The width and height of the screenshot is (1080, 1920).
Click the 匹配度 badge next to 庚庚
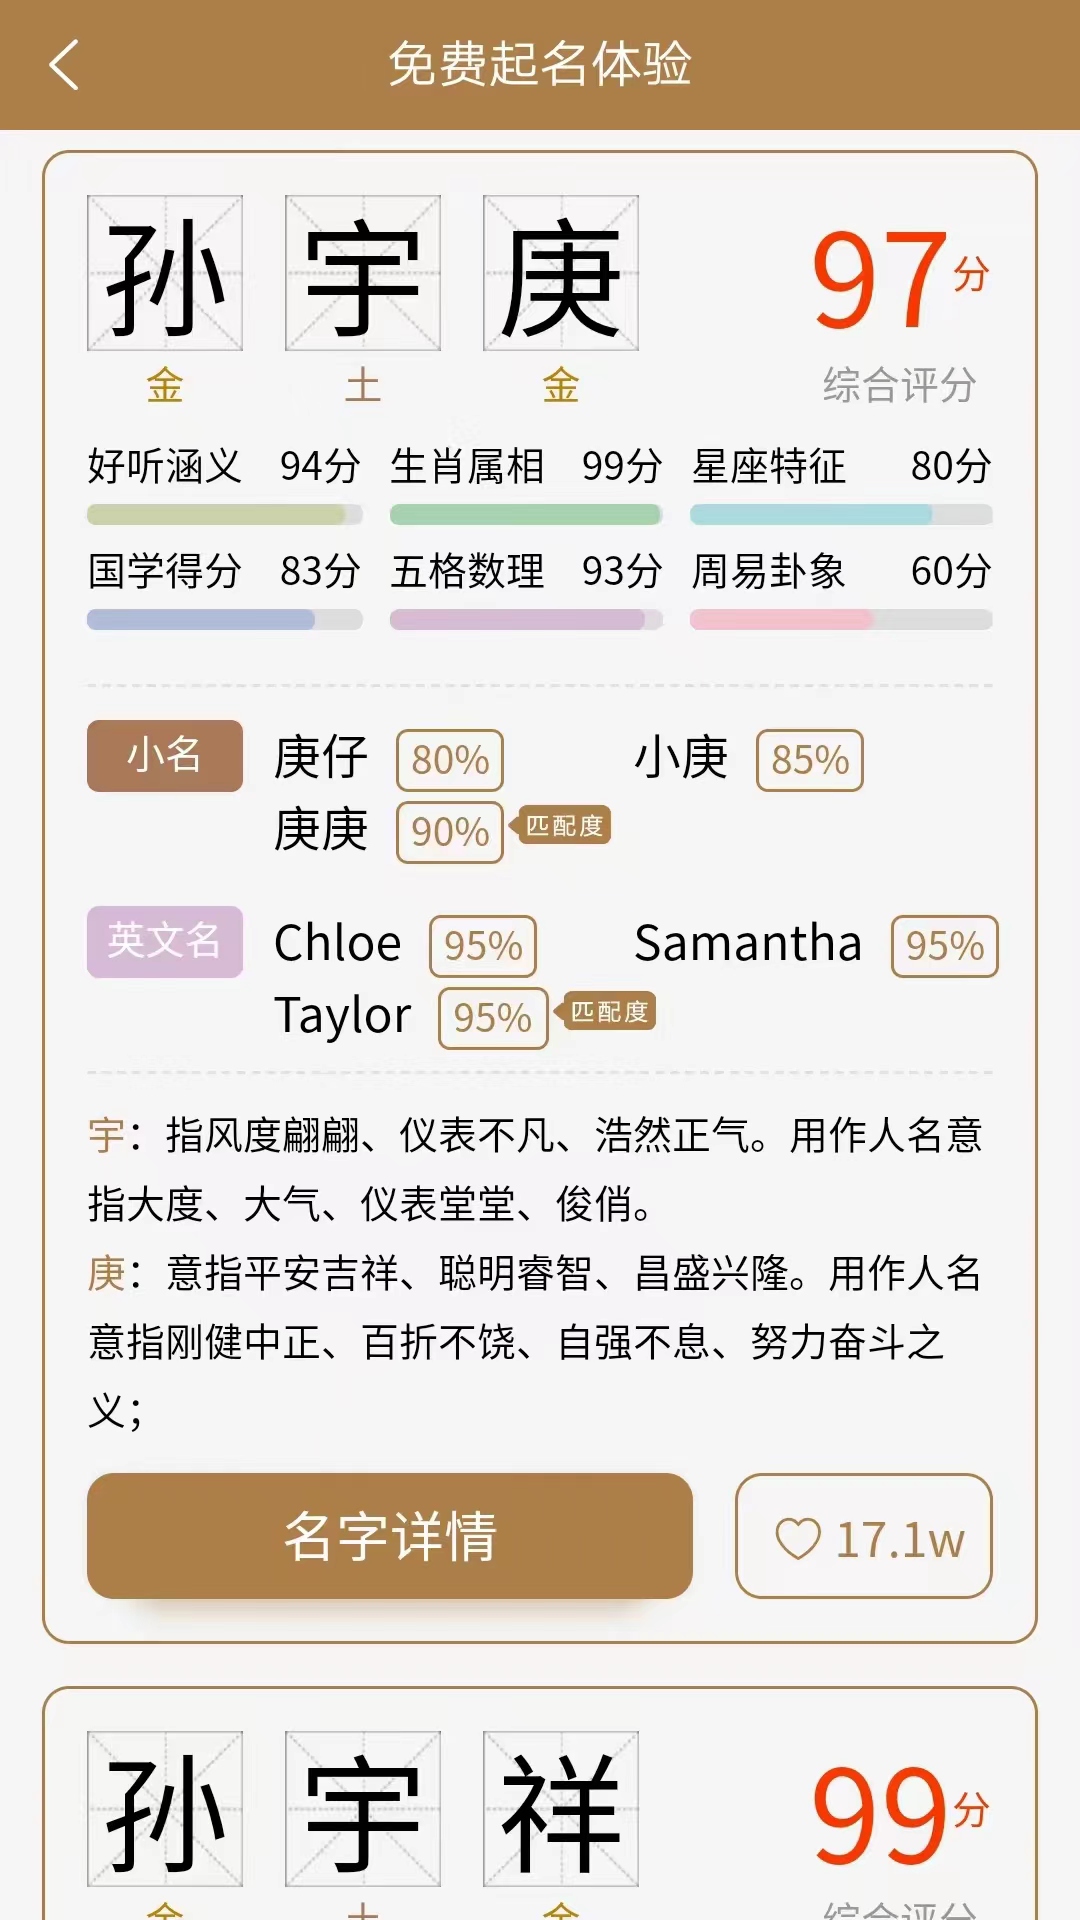pos(563,828)
